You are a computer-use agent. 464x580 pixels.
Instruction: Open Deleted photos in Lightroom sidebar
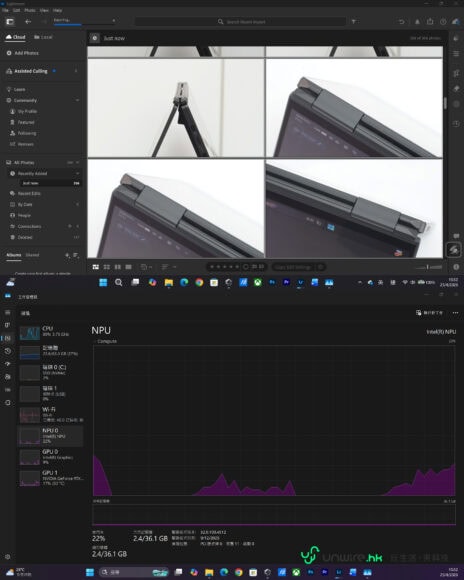point(21,237)
